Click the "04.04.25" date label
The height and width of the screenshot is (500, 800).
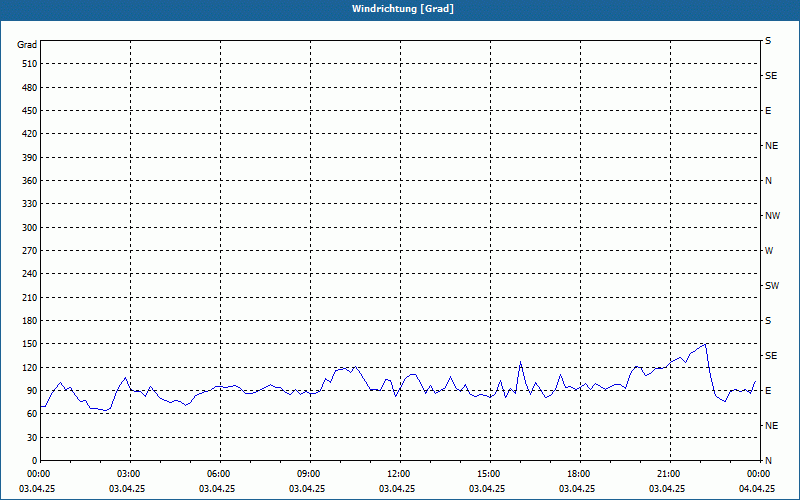point(757,488)
